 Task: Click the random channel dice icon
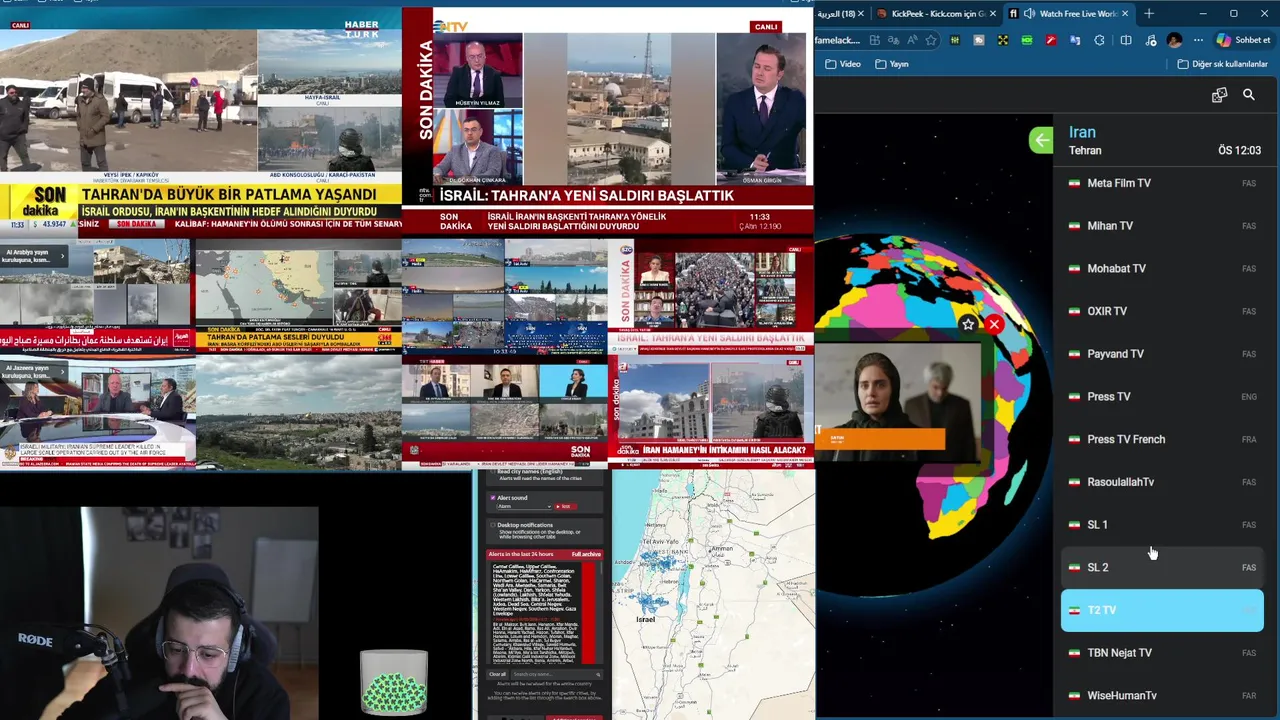pos(1219,95)
